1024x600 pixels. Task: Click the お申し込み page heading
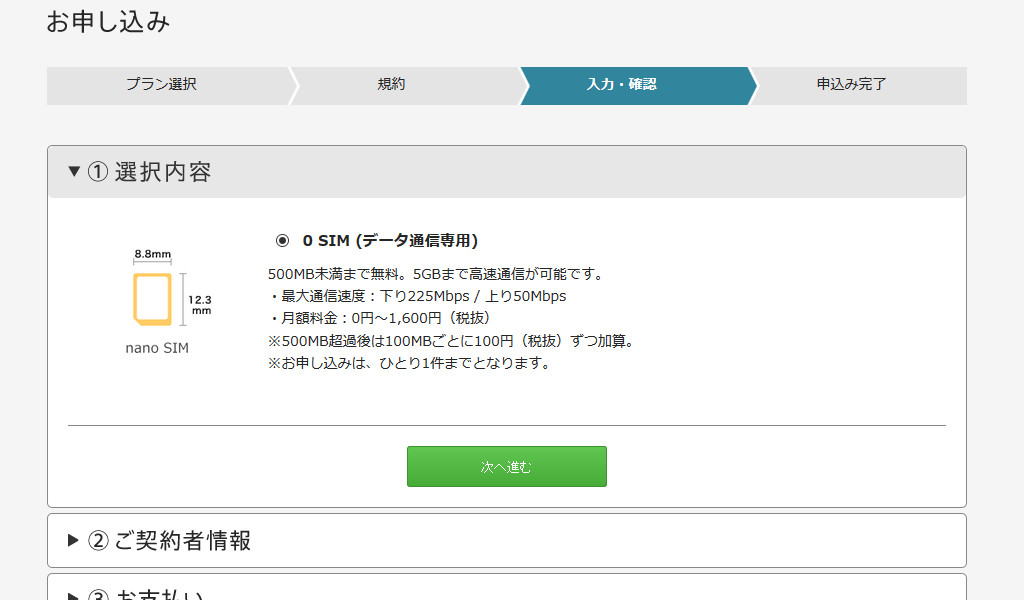tap(108, 22)
